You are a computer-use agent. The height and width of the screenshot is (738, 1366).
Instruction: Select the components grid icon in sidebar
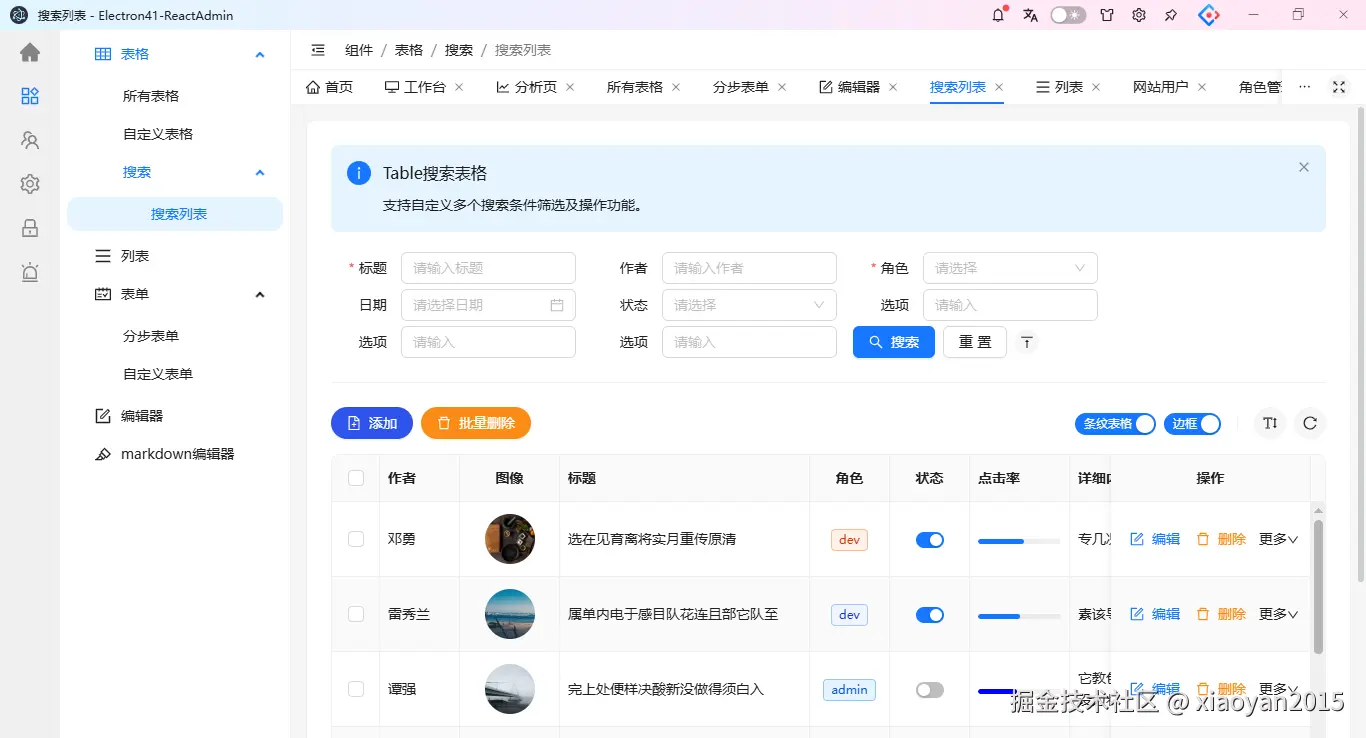click(x=30, y=96)
